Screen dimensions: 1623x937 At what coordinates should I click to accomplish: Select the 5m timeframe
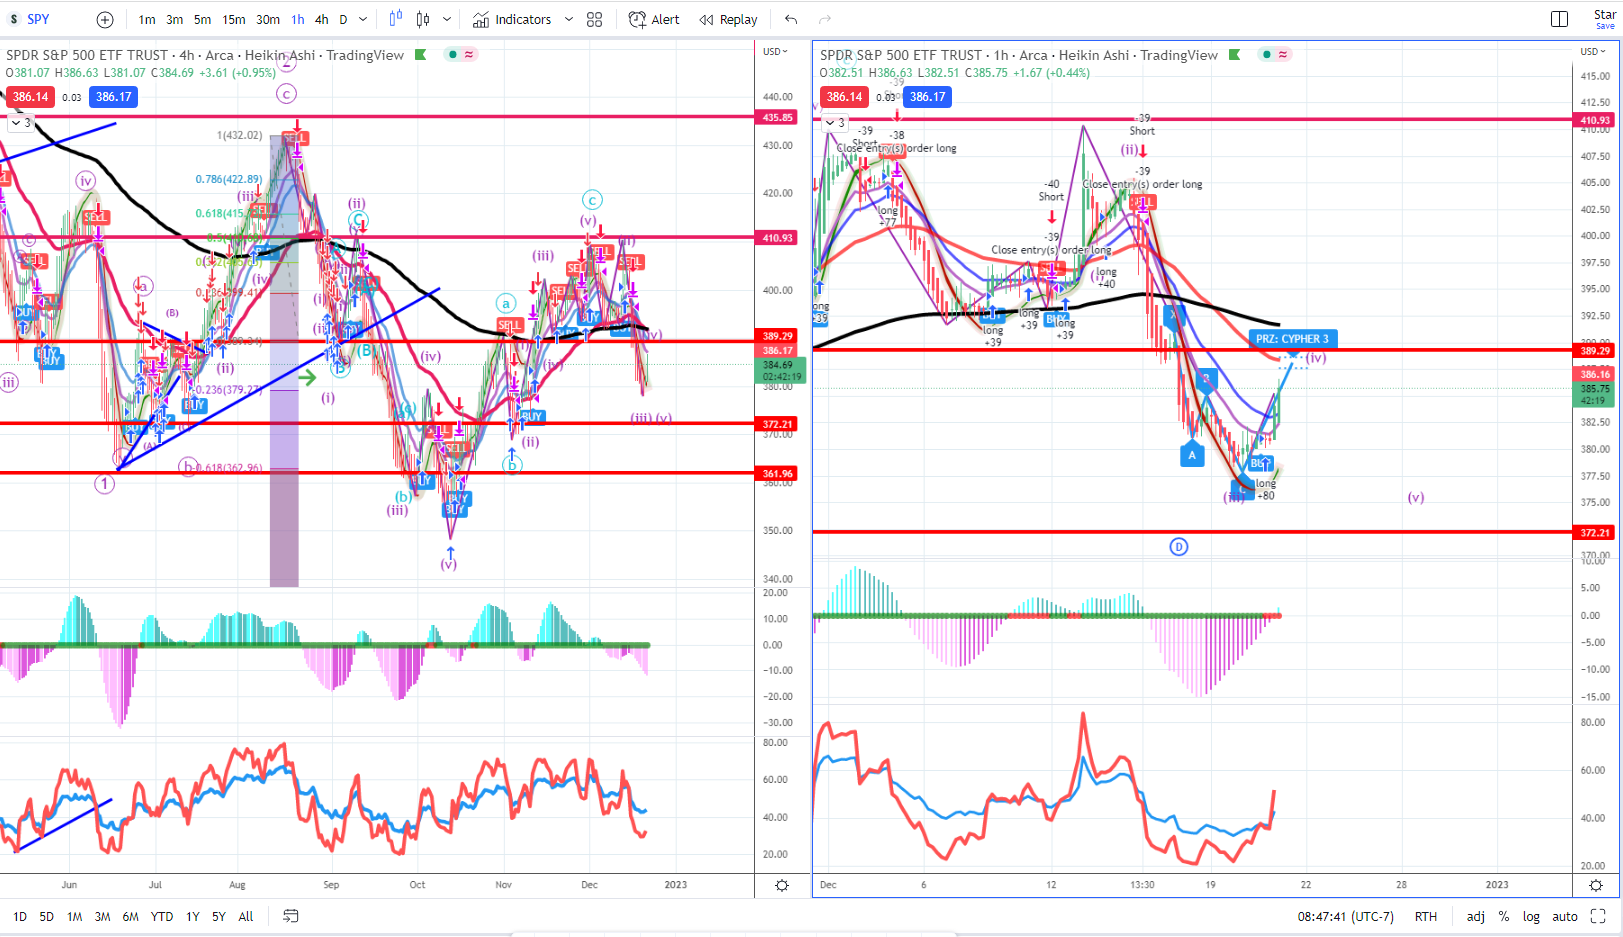pyautogui.click(x=203, y=19)
